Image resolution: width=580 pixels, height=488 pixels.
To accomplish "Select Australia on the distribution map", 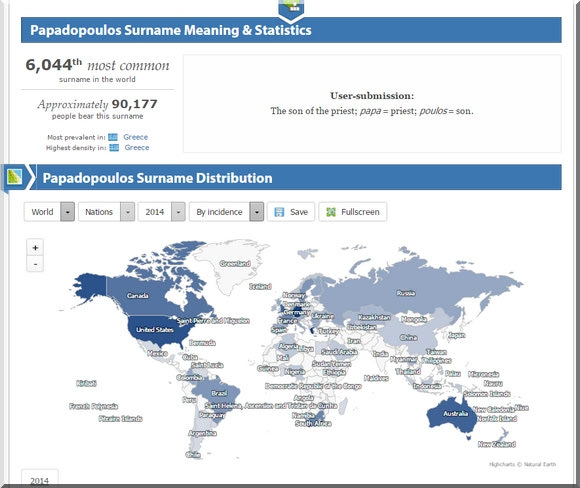I will tap(456, 414).
